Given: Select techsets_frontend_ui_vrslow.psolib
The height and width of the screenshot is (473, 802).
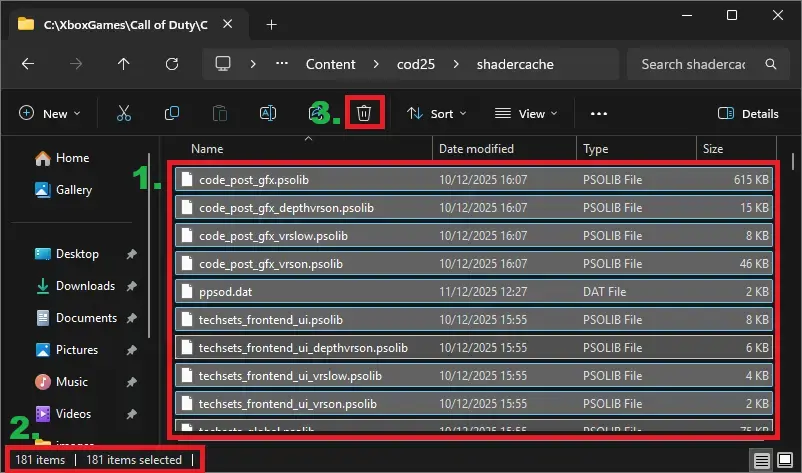Looking at the screenshot, I should click(x=474, y=376).
